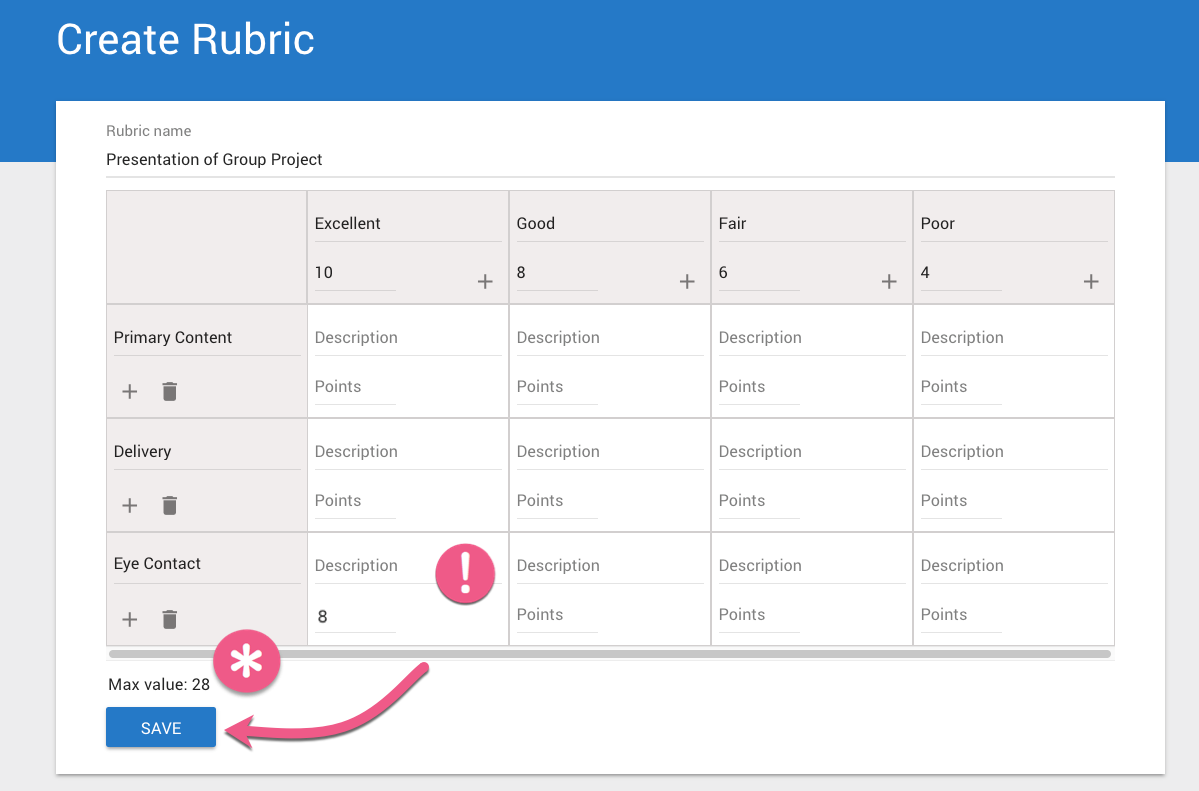
Task: Delete the Primary Content row with trash icon
Action: click(170, 391)
